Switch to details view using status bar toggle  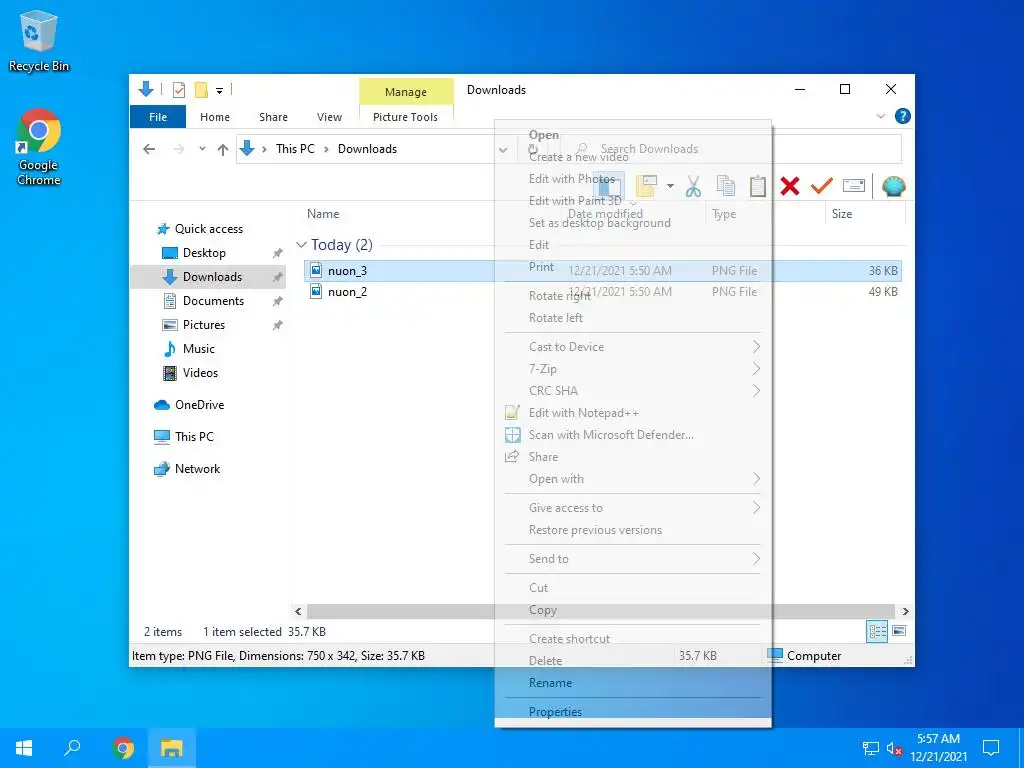click(877, 631)
